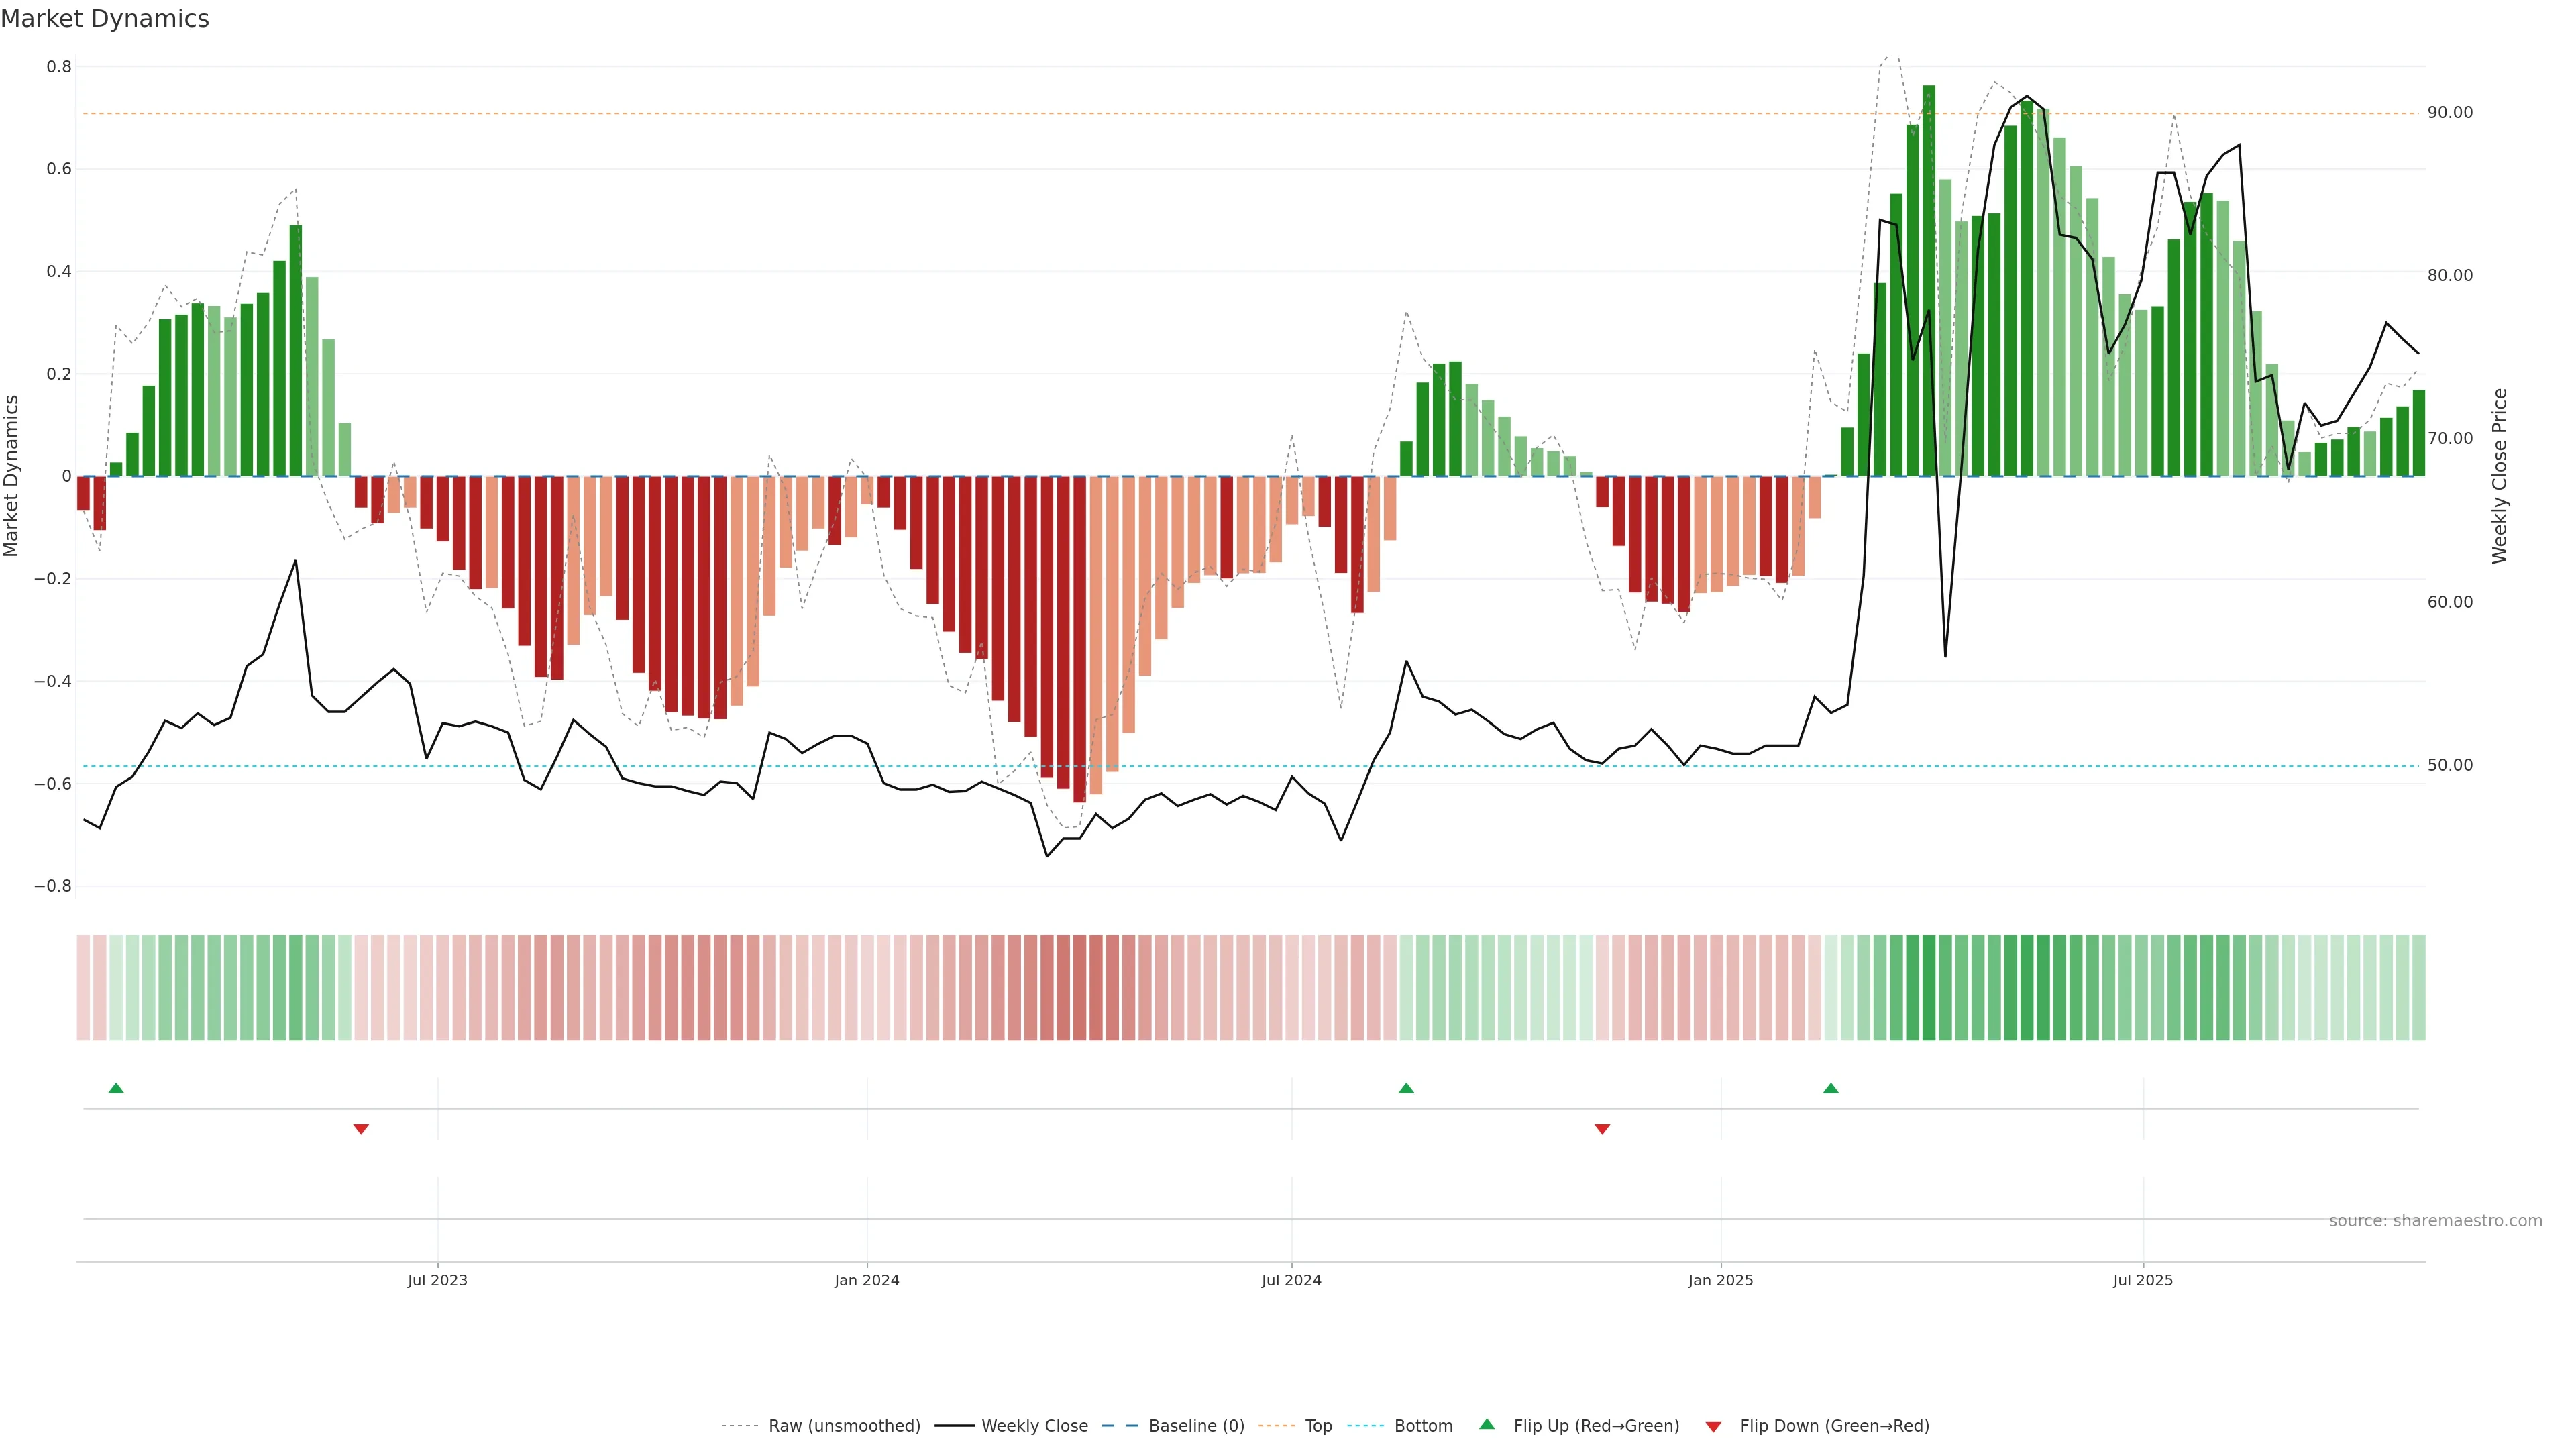Click the Jan 2024 axis label
This screenshot has width=2576, height=1449.
point(867,1280)
